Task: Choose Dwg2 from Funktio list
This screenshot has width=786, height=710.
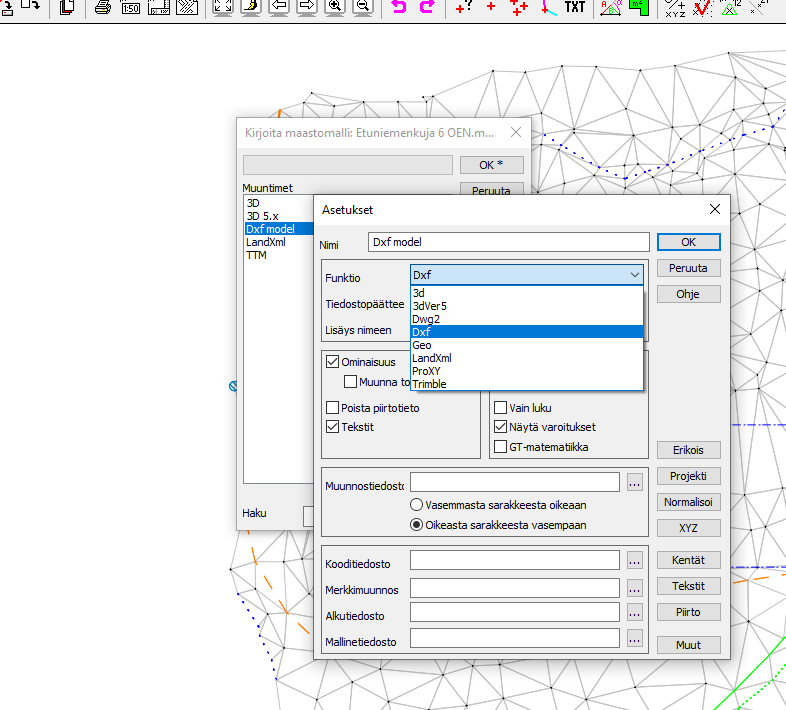Action: [x=527, y=319]
